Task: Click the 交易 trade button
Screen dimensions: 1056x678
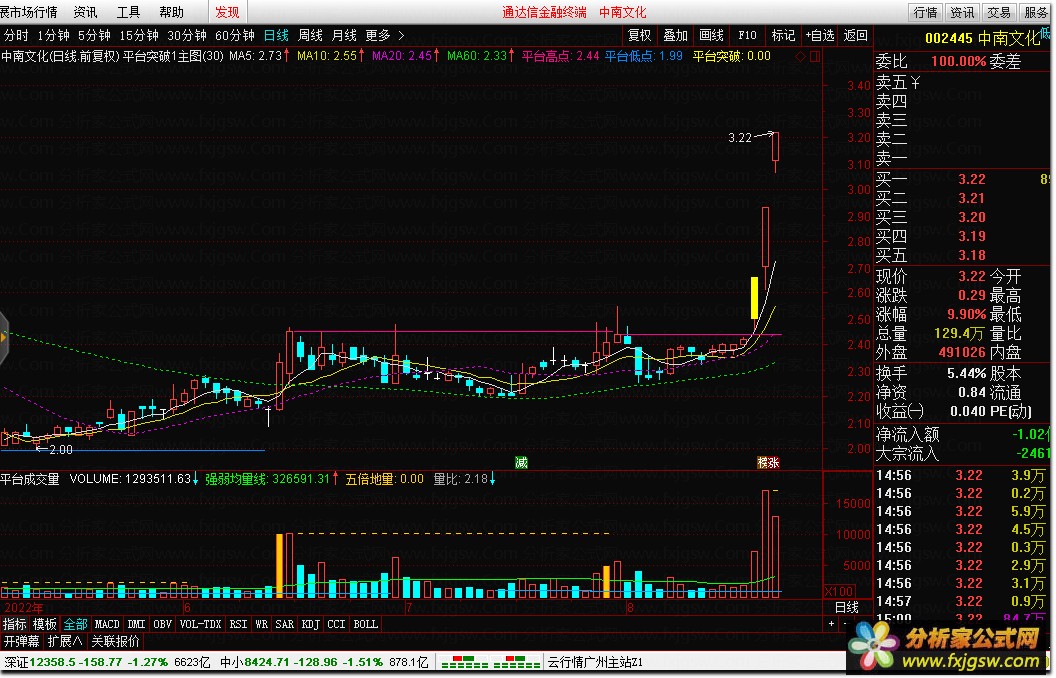Action: click(998, 12)
